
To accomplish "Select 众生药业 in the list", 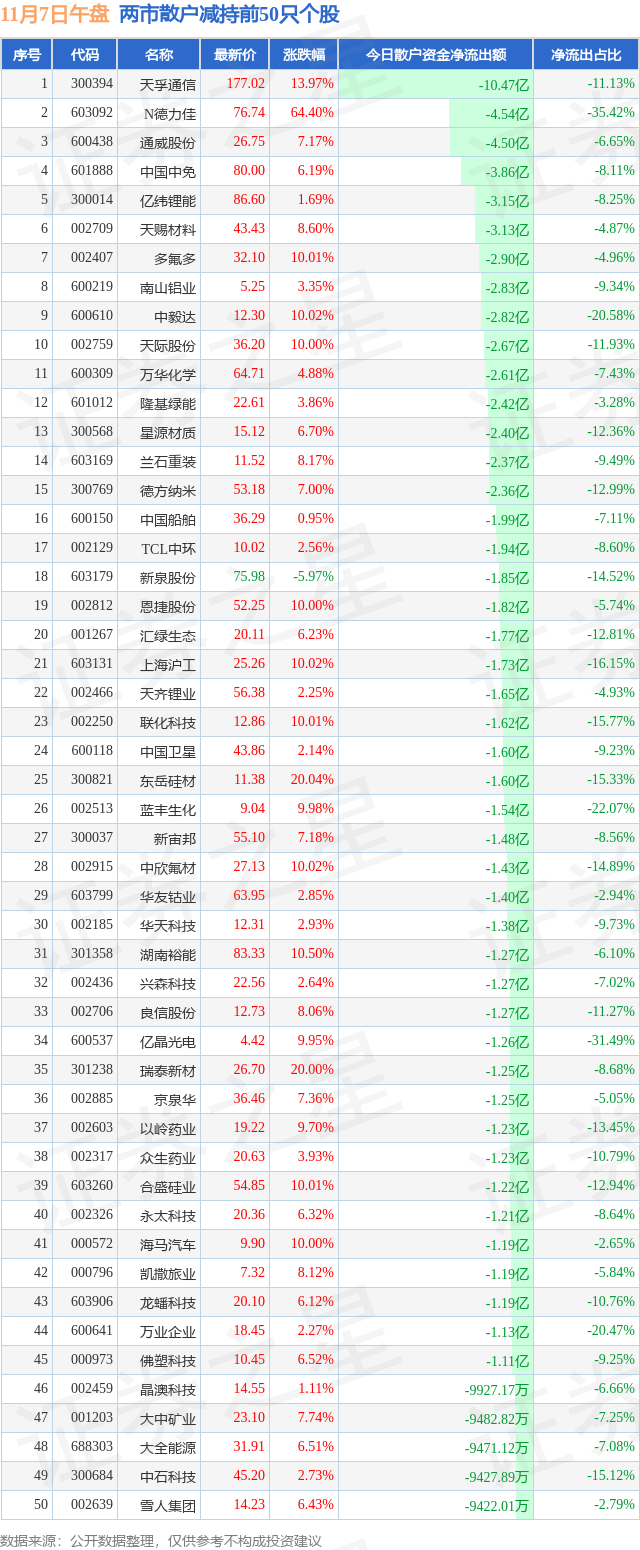I will click(x=168, y=1157).
